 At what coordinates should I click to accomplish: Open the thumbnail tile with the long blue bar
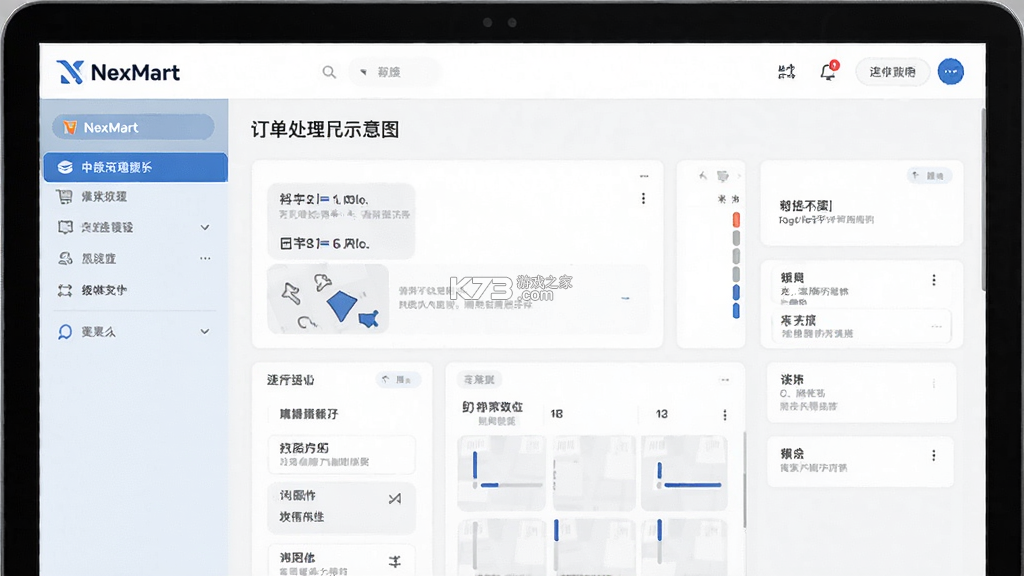[684, 473]
